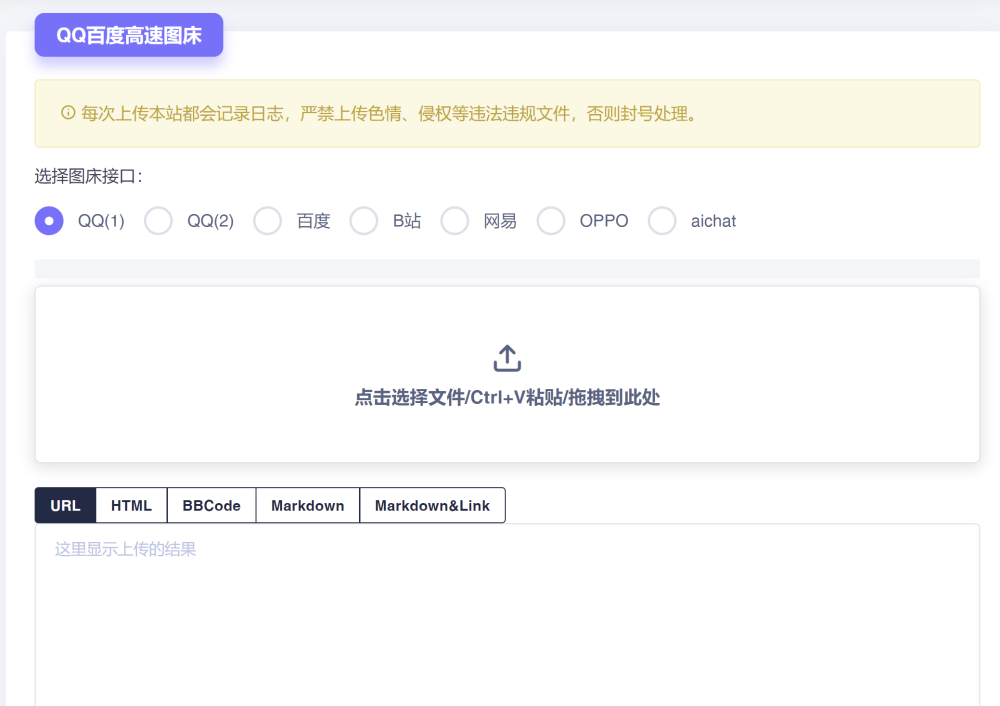Choose the QQ(2) image host option

tap(159, 221)
